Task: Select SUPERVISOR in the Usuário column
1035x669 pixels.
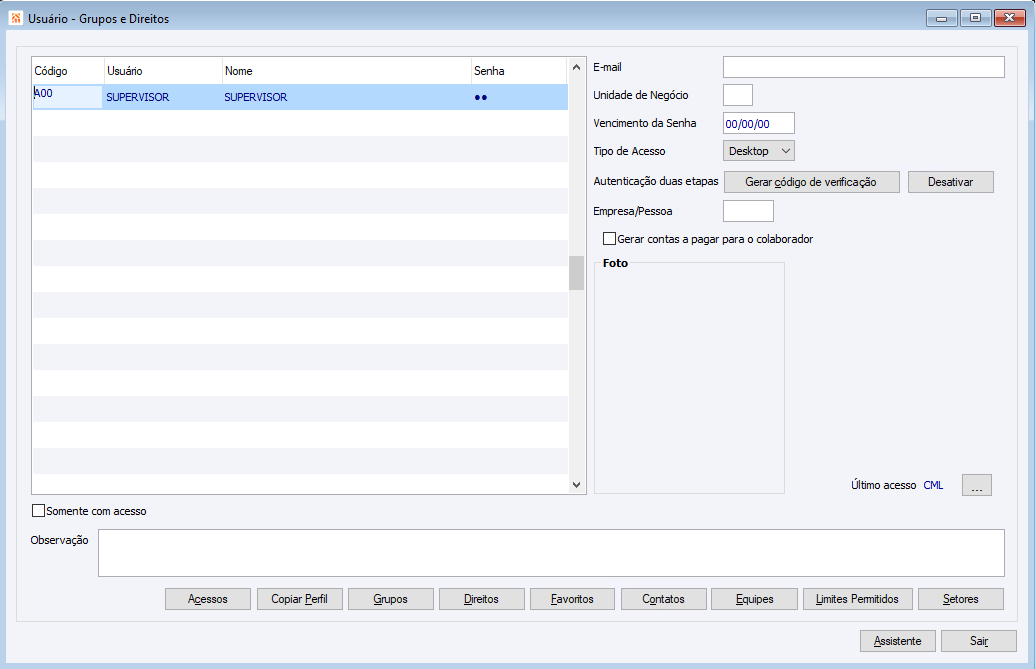Action: [x=138, y=97]
